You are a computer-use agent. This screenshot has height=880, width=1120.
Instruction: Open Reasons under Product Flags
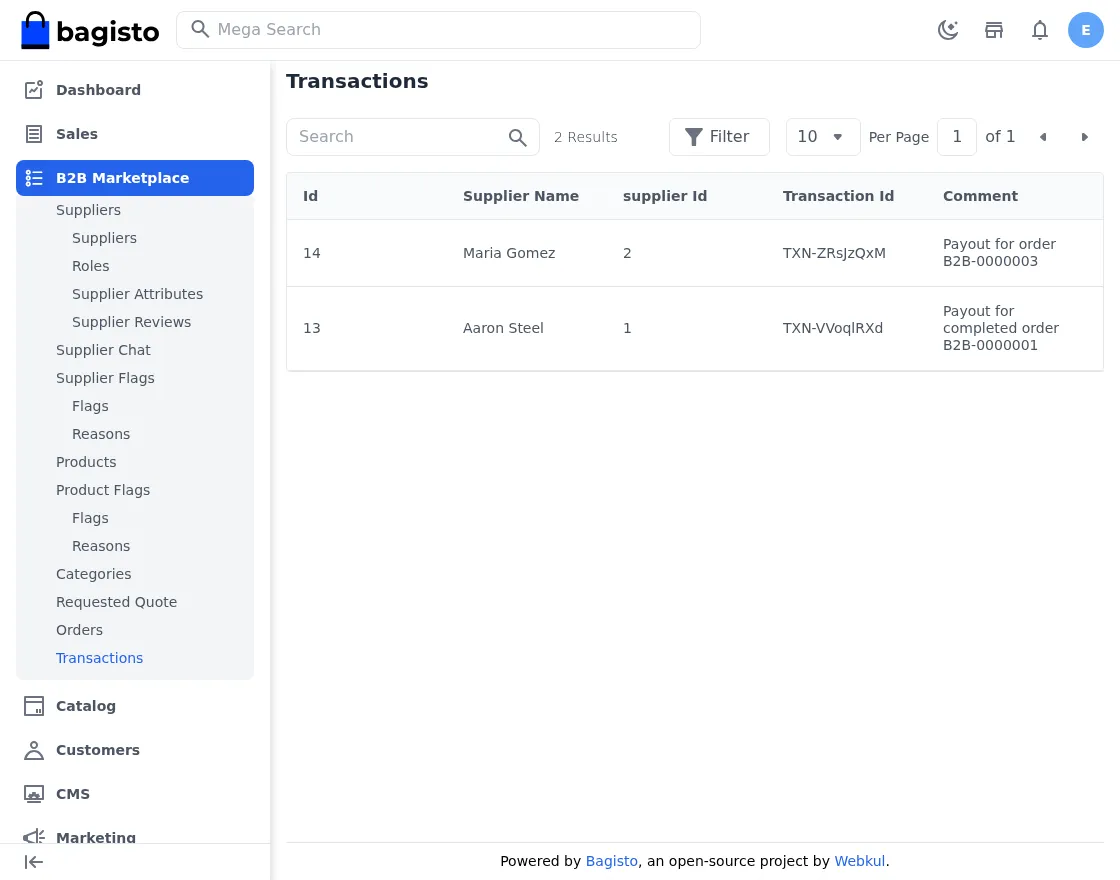pos(101,546)
